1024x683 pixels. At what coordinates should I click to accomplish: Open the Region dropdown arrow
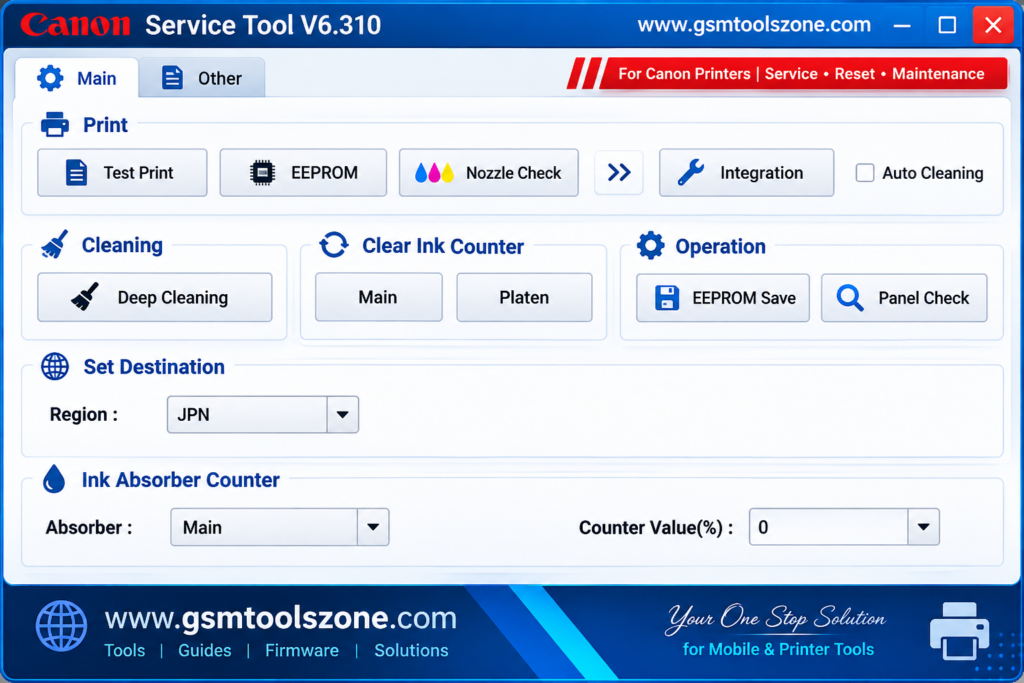(x=342, y=415)
